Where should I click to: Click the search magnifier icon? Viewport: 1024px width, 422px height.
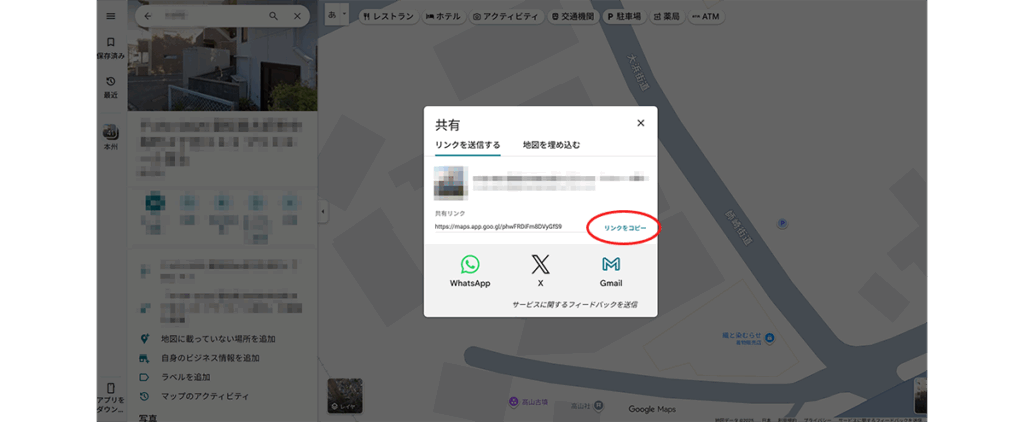(274, 17)
